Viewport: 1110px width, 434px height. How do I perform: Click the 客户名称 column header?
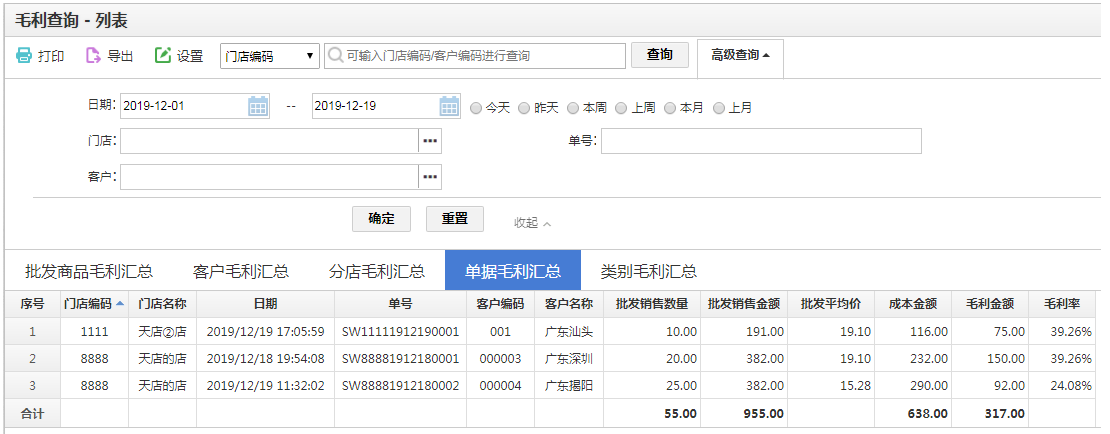point(569,304)
